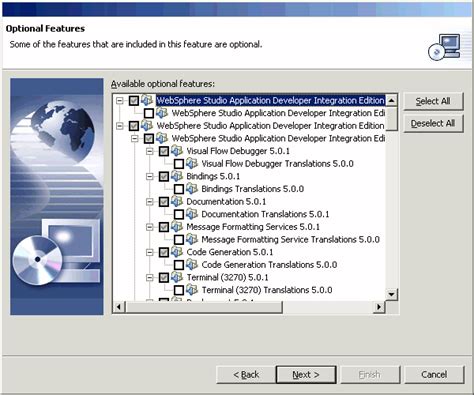Click the icon of the unchecked WebSphere Studio child row

point(162,113)
